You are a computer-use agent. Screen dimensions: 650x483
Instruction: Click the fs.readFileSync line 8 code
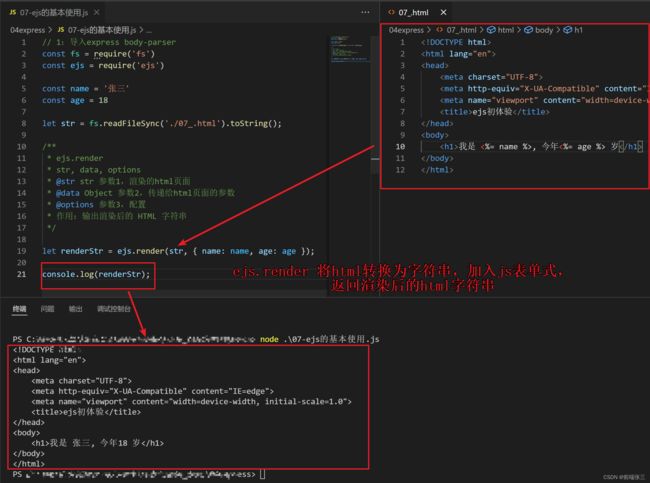pos(162,124)
